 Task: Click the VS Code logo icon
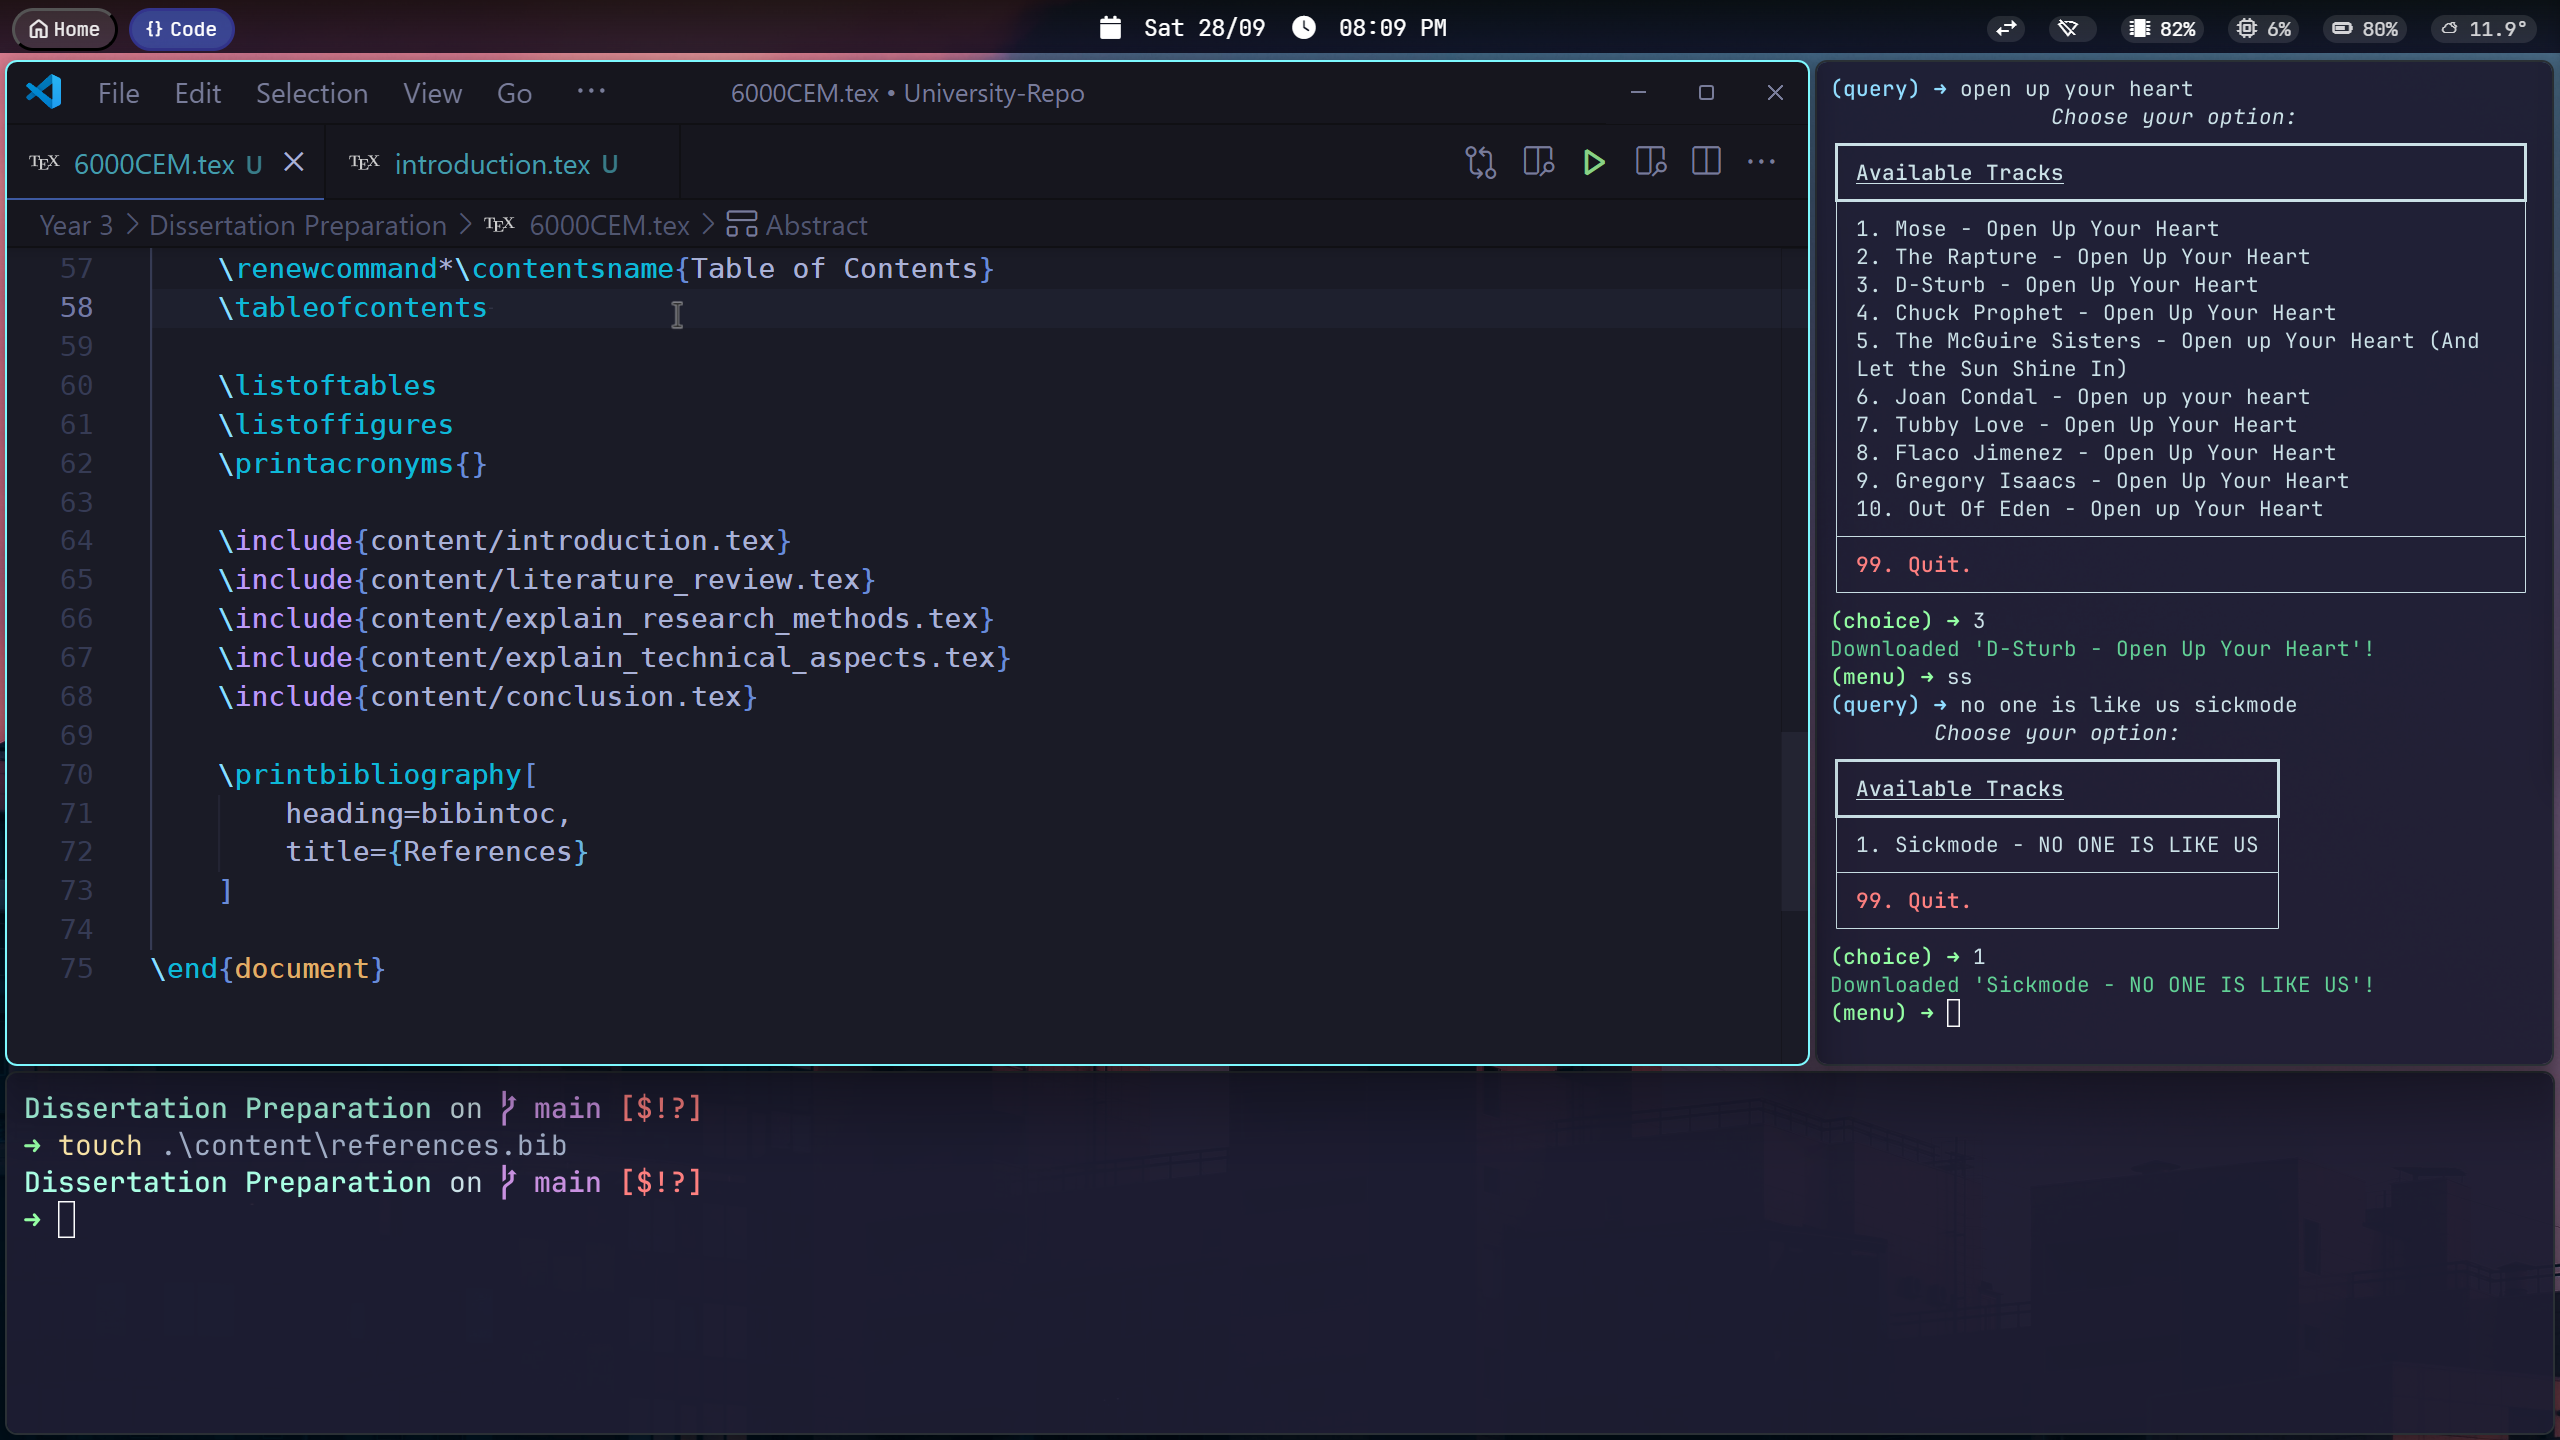pos(44,92)
